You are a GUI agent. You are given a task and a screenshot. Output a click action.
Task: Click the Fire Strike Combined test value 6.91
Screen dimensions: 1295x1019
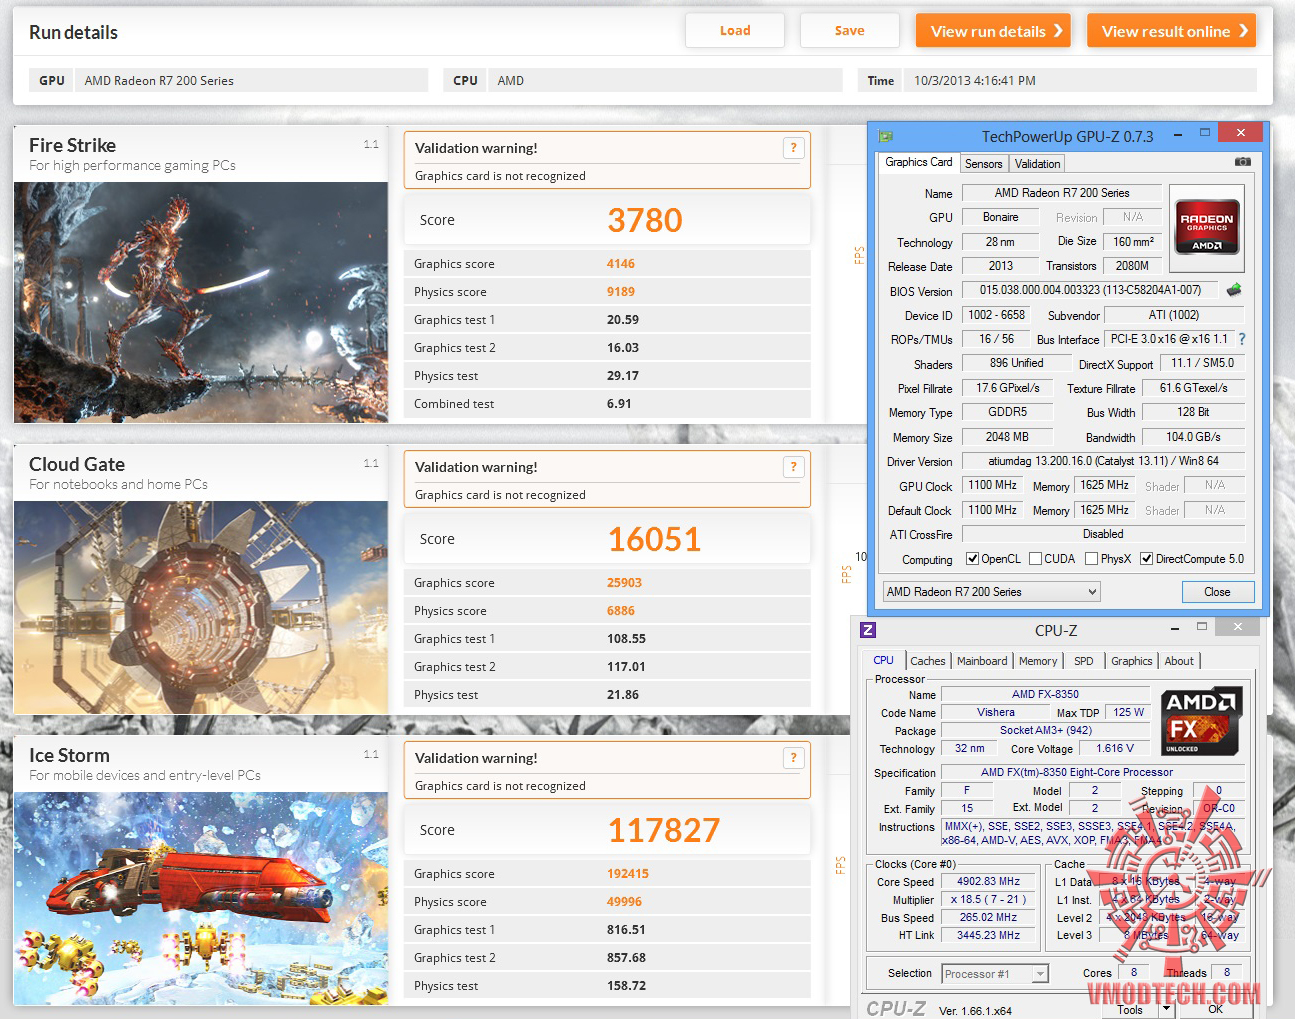click(x=619, y=404)
